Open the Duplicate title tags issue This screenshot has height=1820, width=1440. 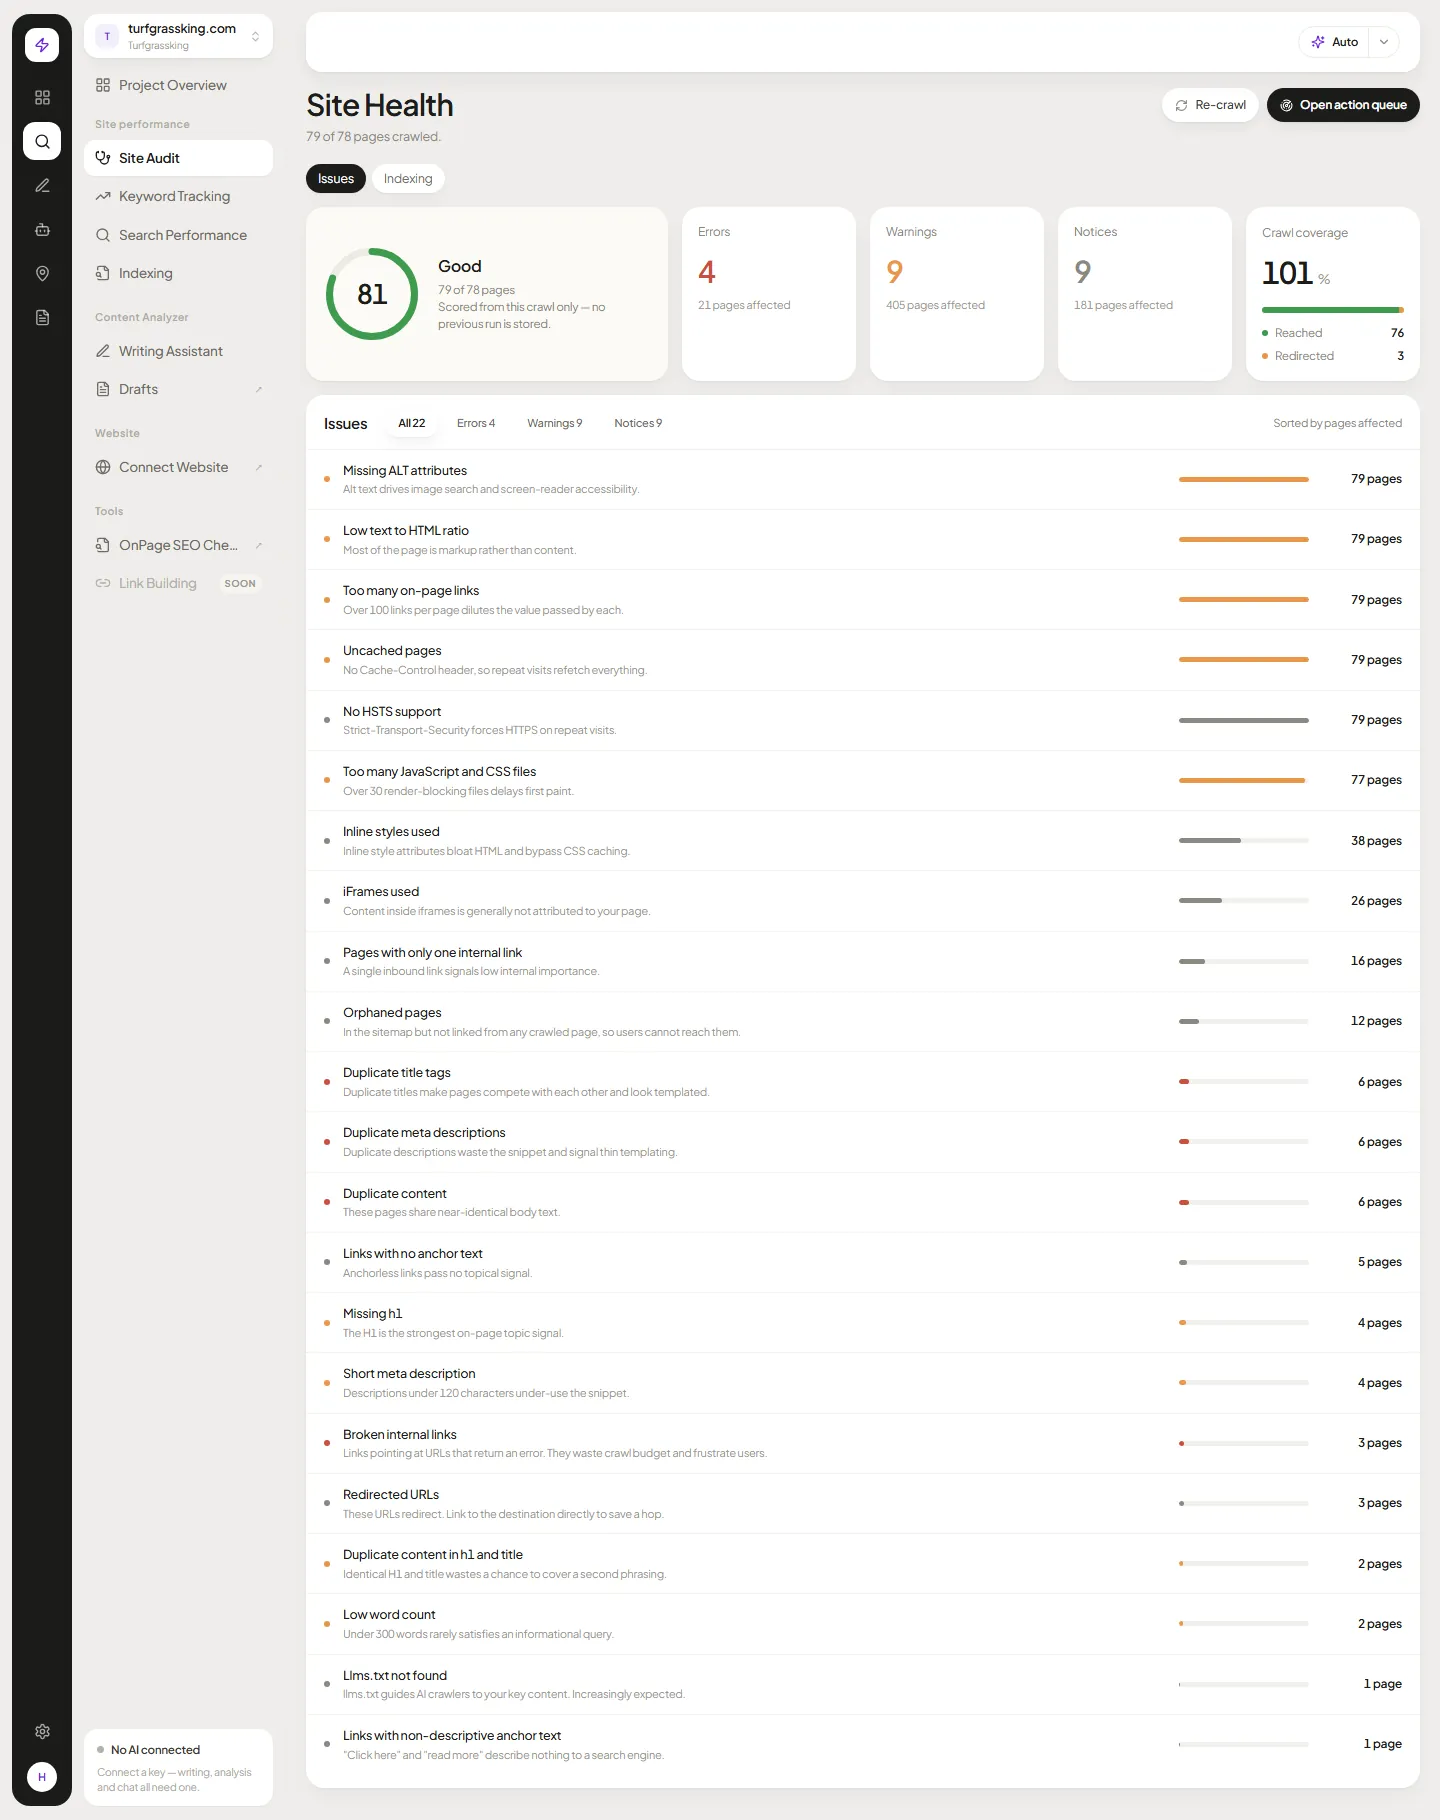[x=863, y=1081]
